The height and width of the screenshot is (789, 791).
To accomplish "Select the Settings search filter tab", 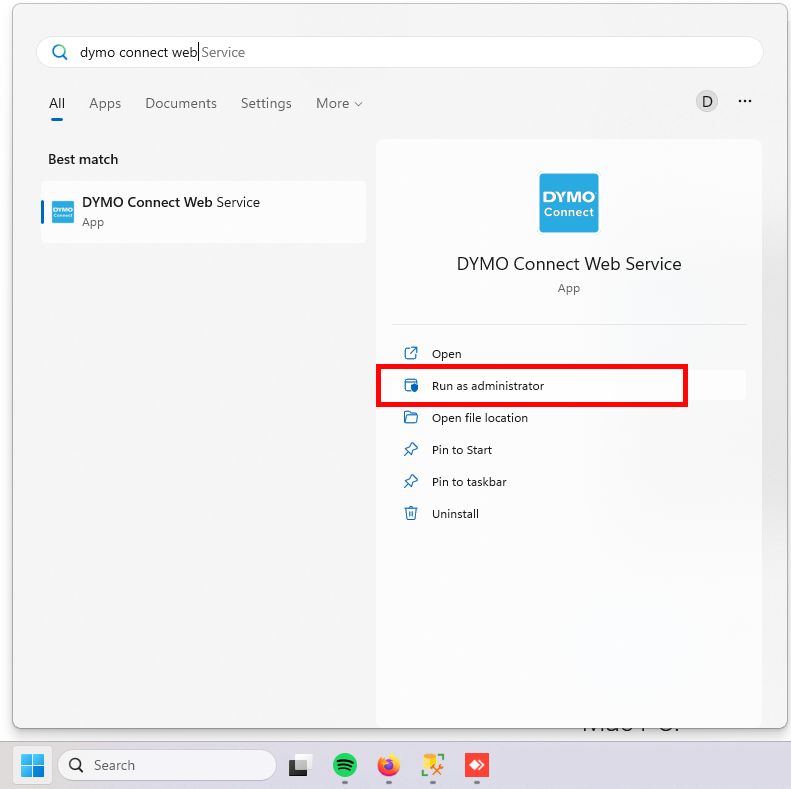I will click(266, 103).
